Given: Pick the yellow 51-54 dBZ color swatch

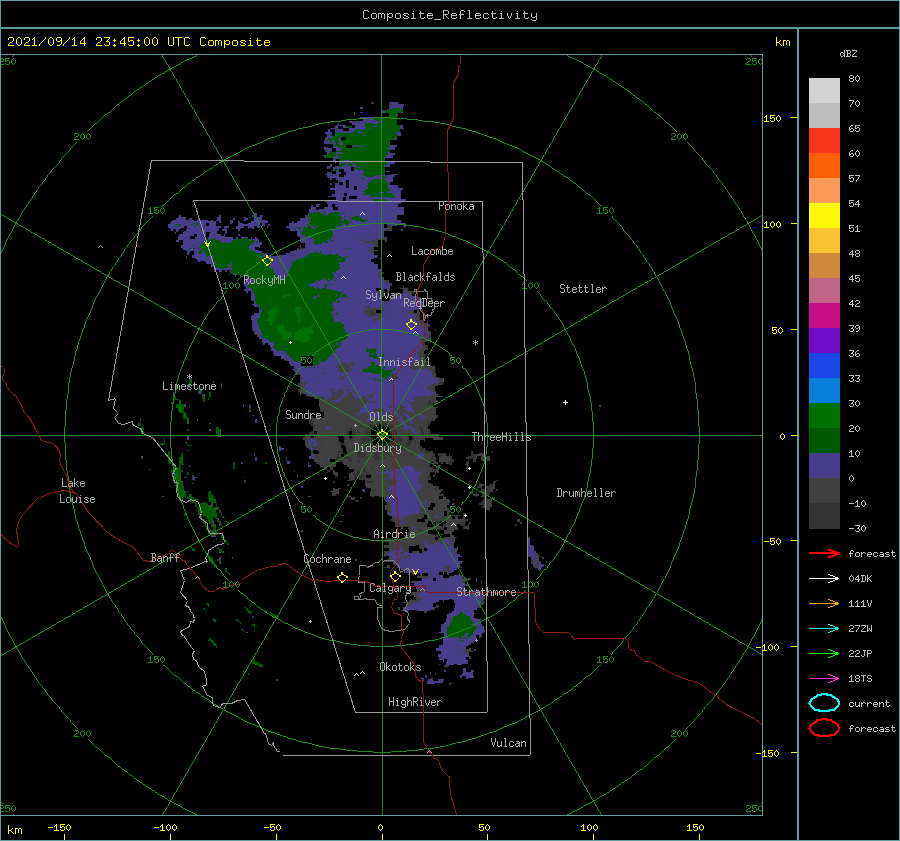Looking at the screenshot, I should pyautogui.click(x=824, y=216).
